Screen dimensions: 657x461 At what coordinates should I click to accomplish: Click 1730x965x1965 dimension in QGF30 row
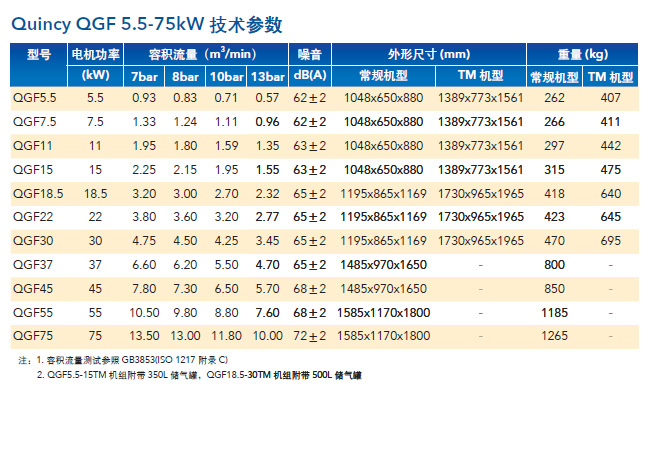(481, 241)
